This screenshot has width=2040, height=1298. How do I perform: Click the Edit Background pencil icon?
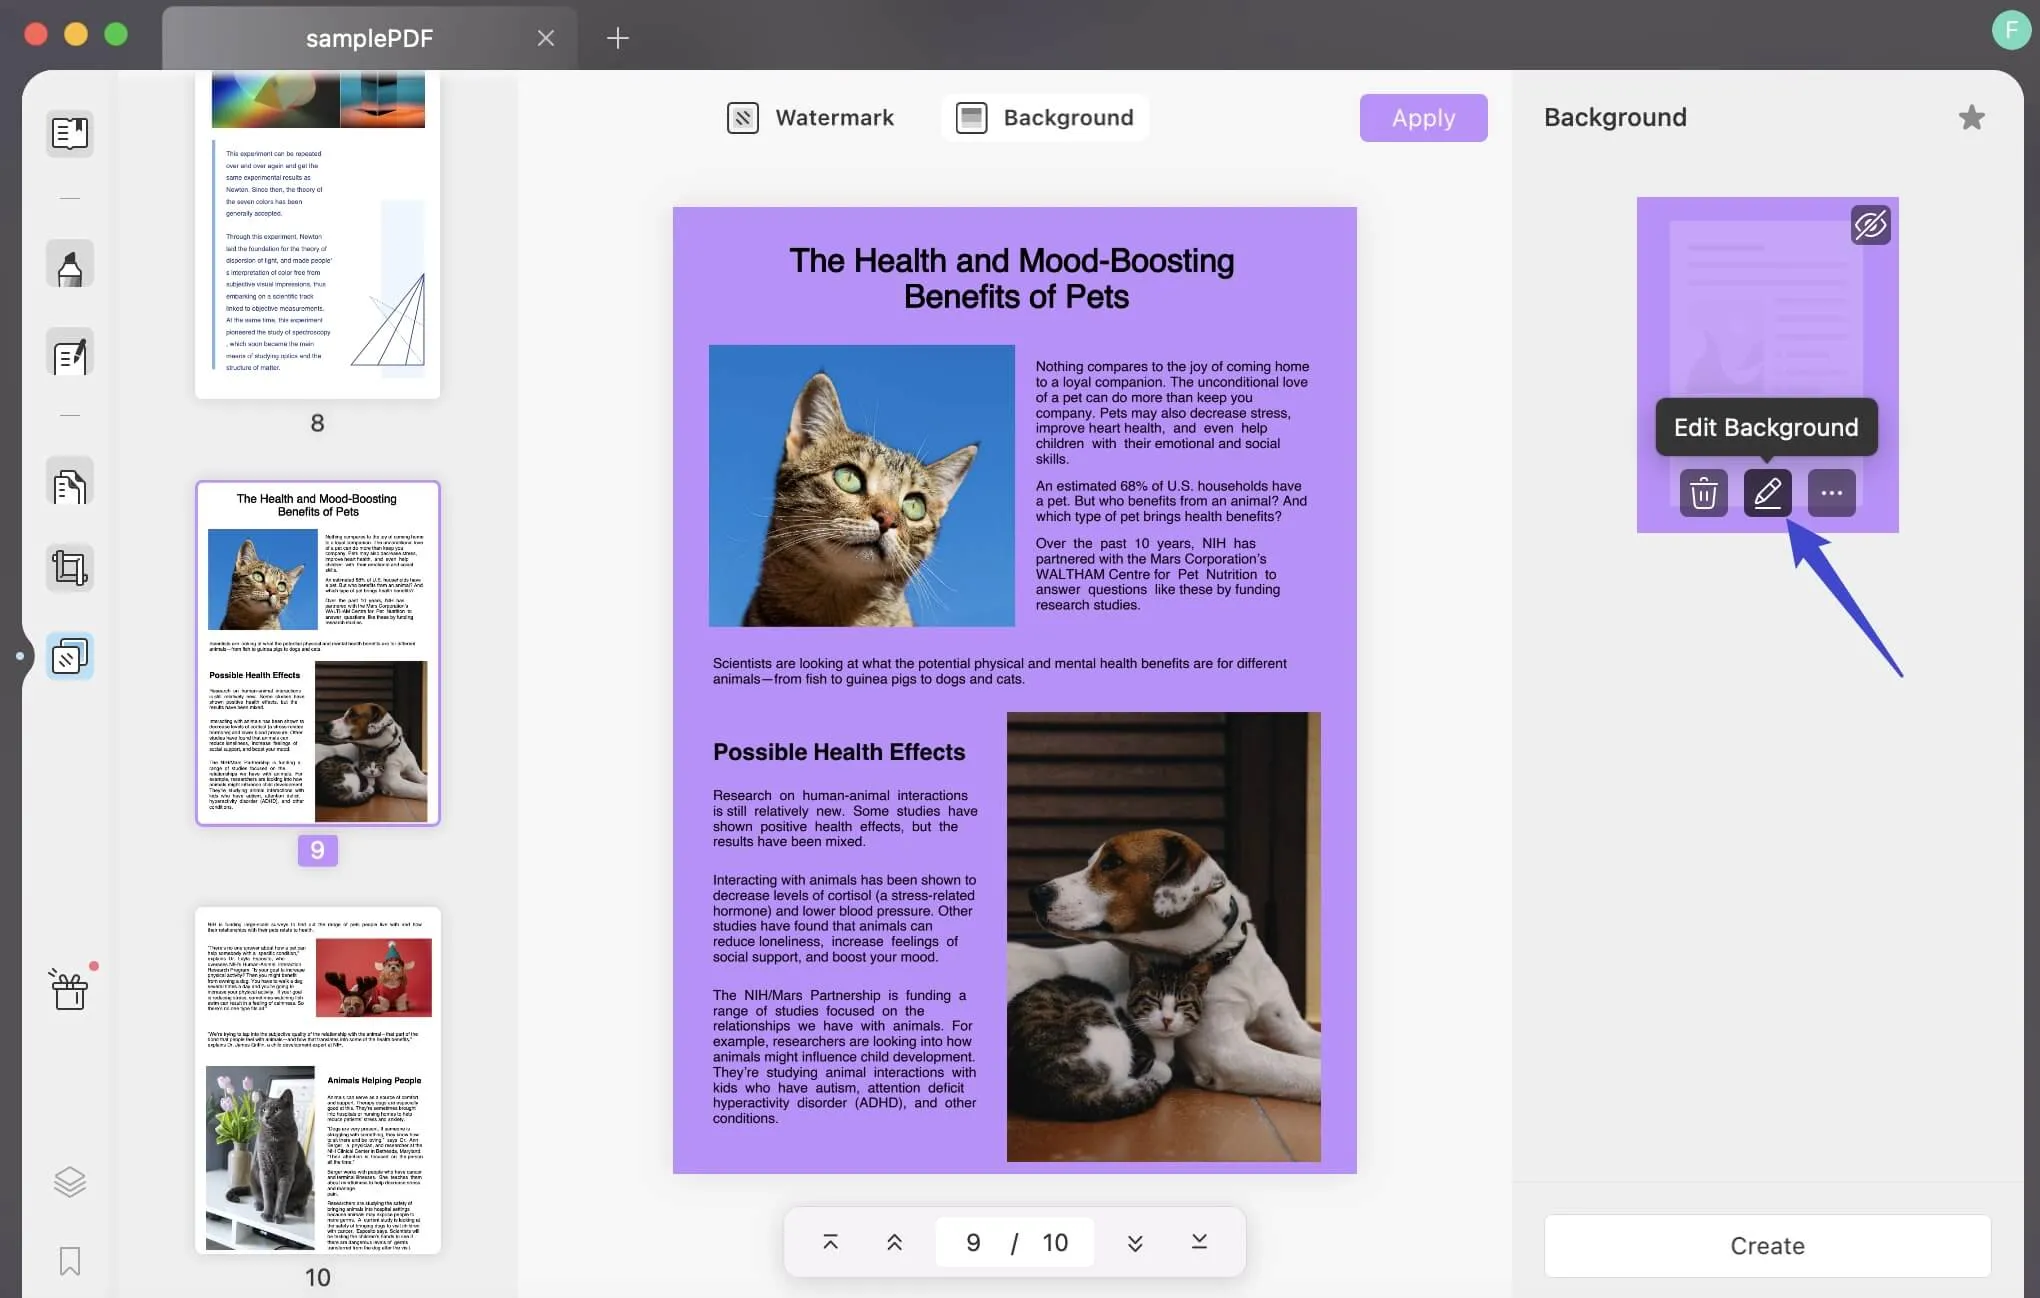coord(1767,493)
